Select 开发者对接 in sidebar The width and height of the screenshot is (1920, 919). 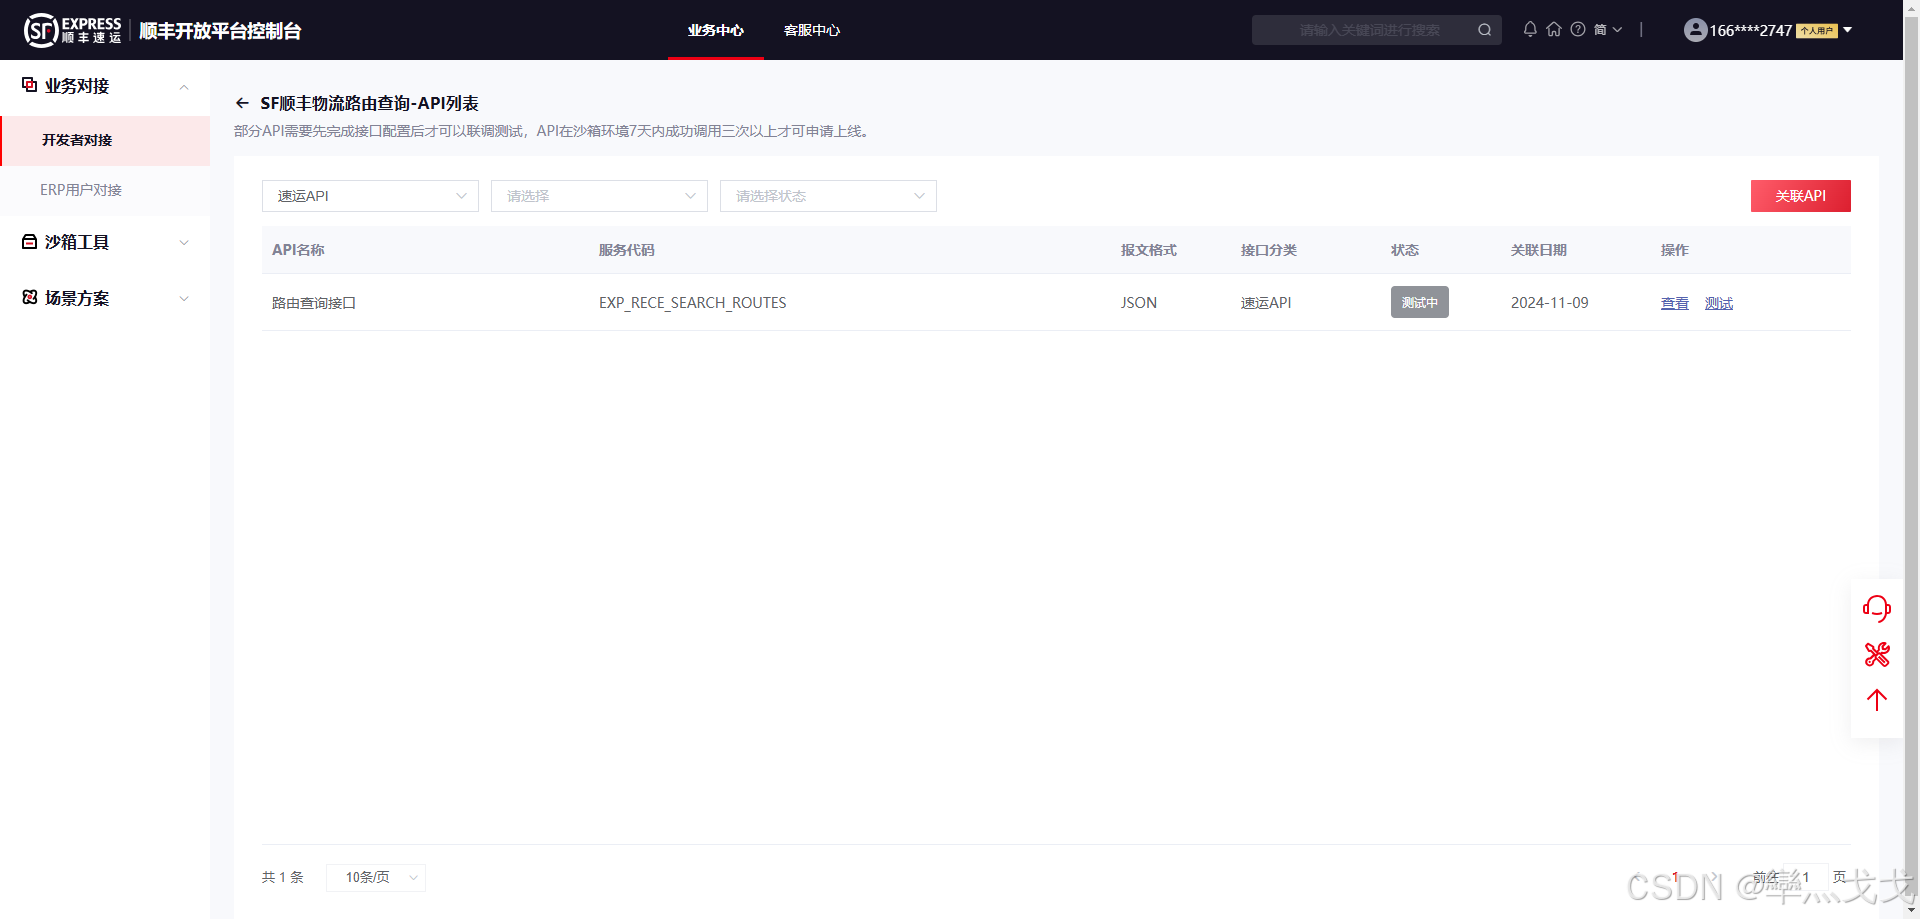tap(105, 140)
